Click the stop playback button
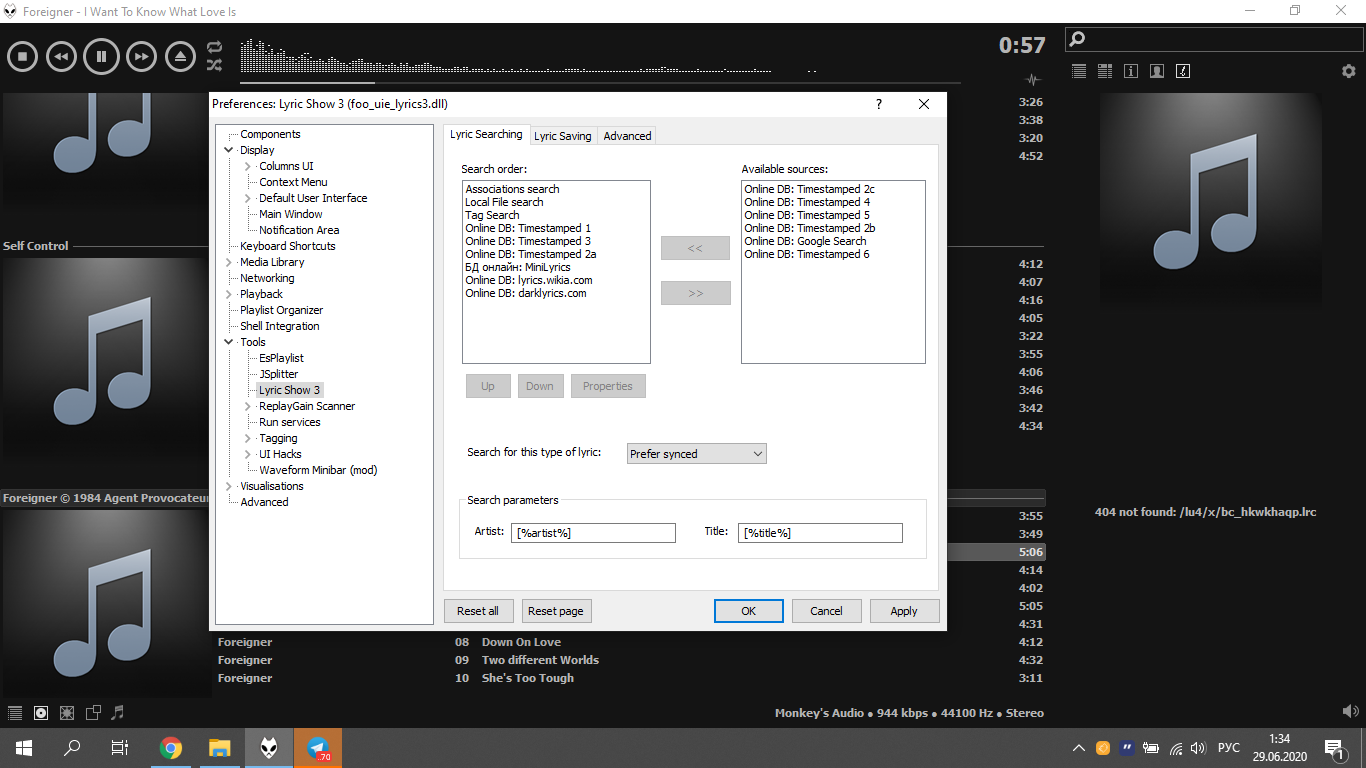This screenshot has height=768, width=1366. click(x=22, y=57)
